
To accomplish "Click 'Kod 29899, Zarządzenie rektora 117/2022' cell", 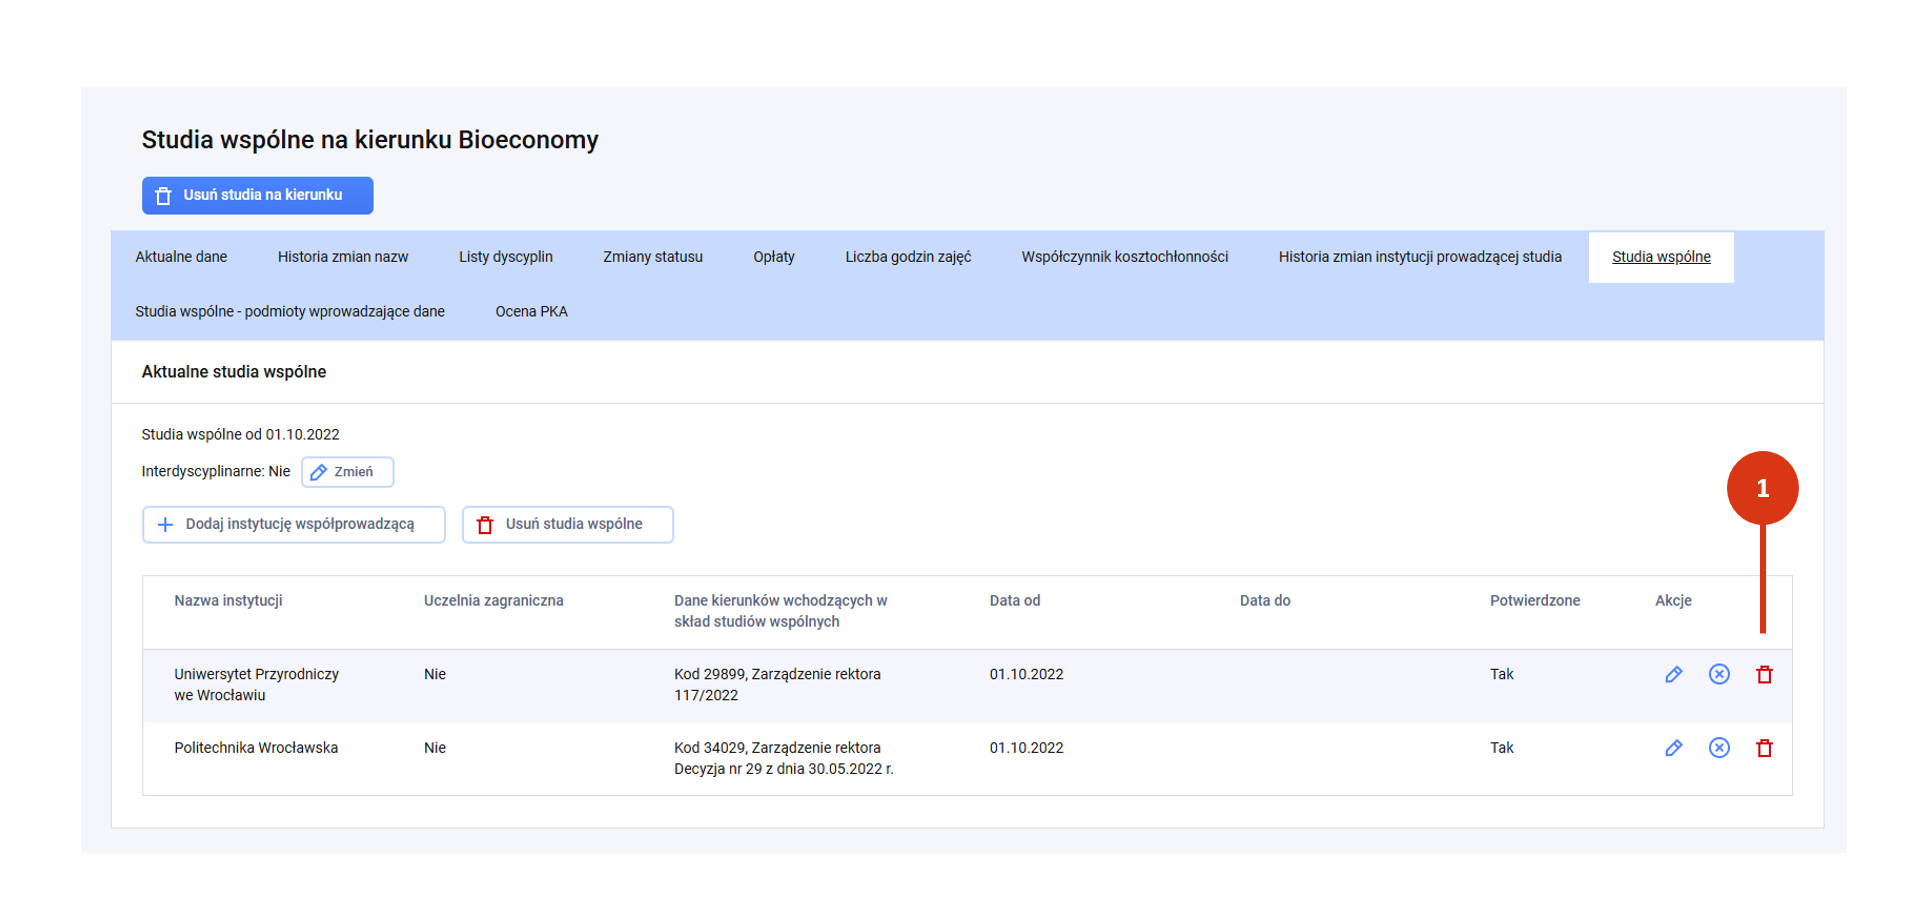I will [x=777, y=685].
